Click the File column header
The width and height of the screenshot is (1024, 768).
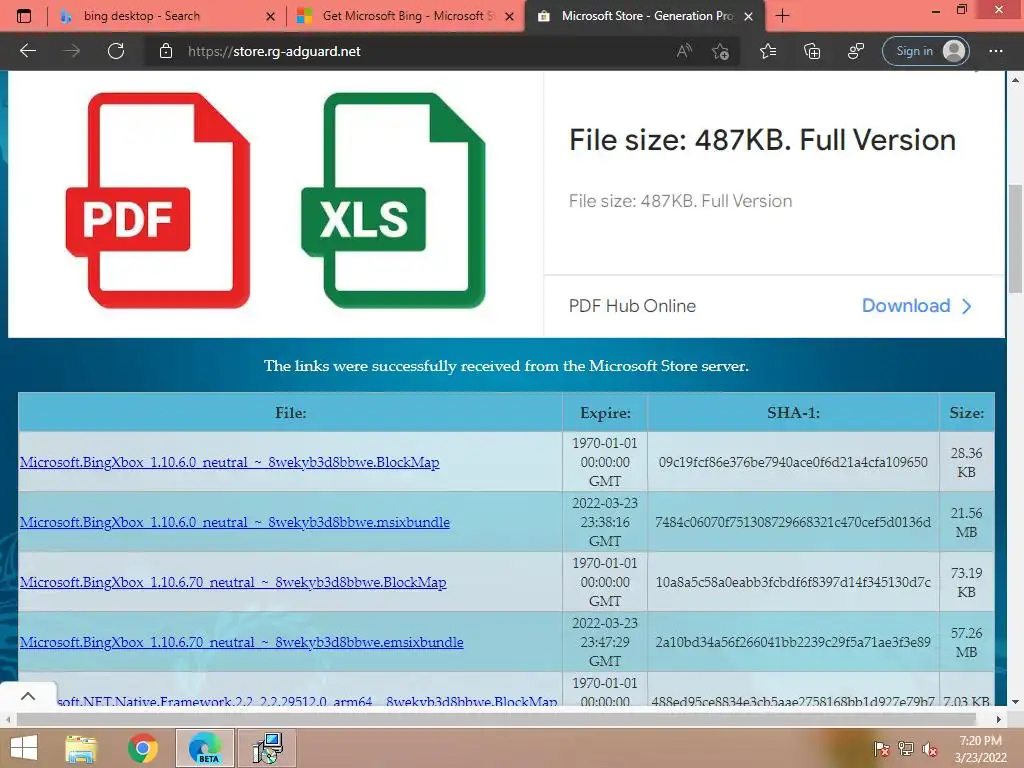pos(291,412)
